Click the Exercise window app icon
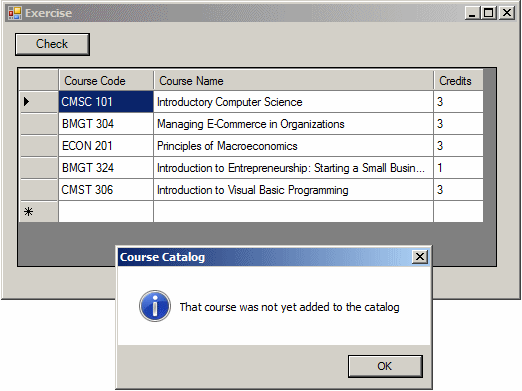The image size is (522, 391). pos(15,13)
